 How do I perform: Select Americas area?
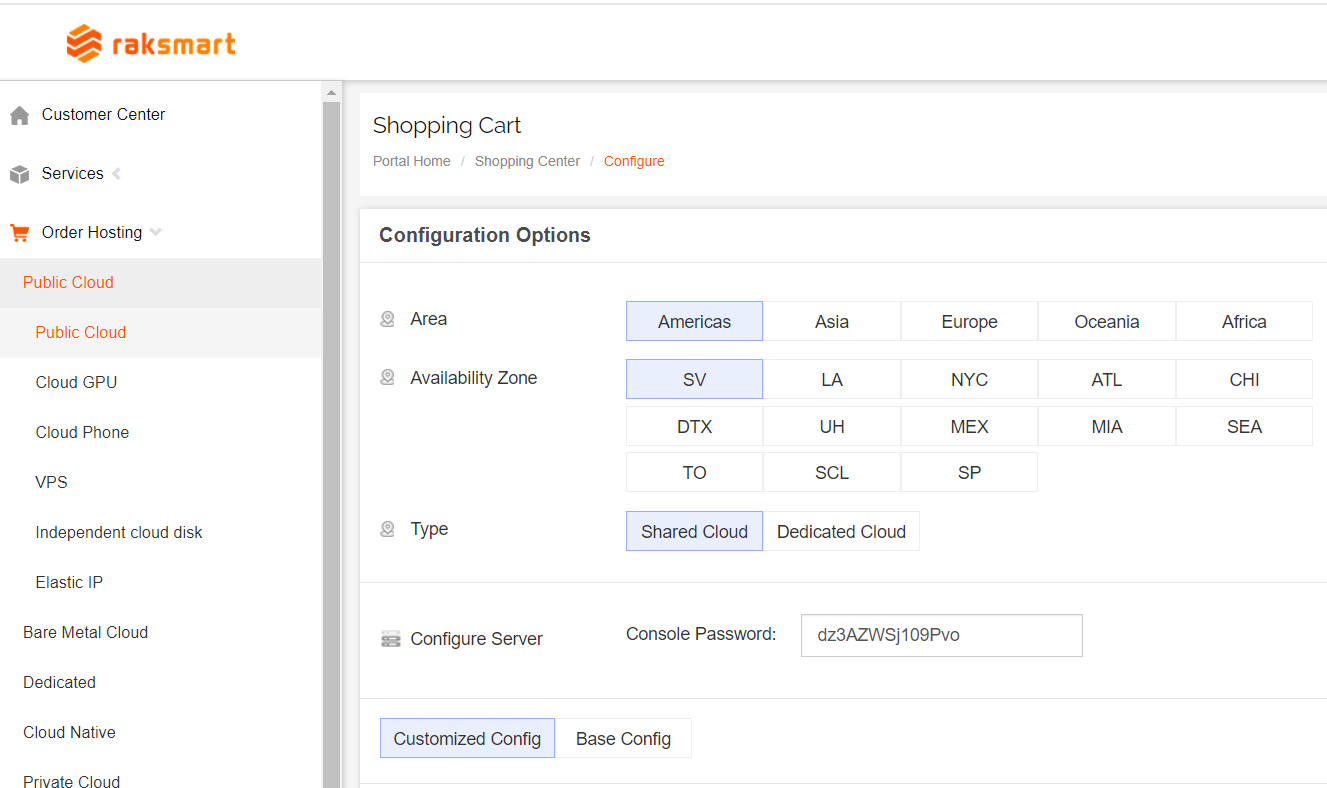[694, 321]
